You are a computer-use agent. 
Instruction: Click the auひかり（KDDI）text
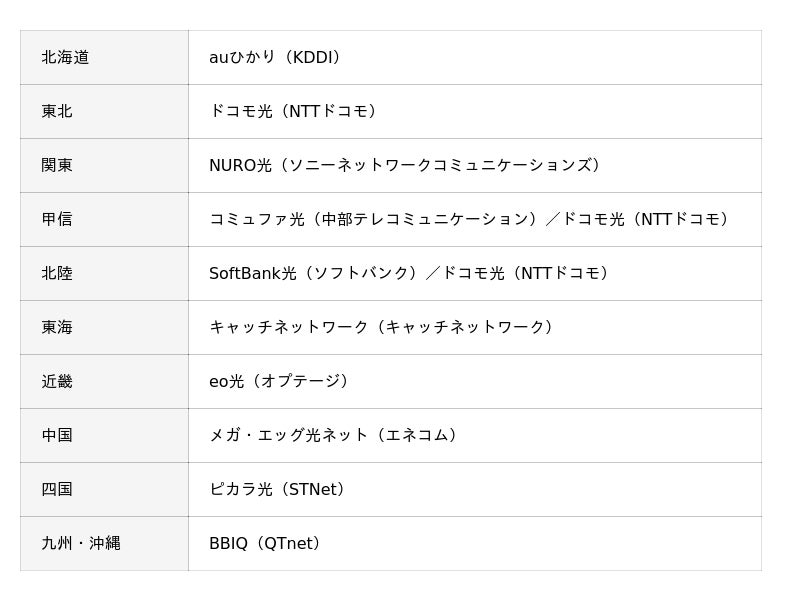[x=276, y=58]
